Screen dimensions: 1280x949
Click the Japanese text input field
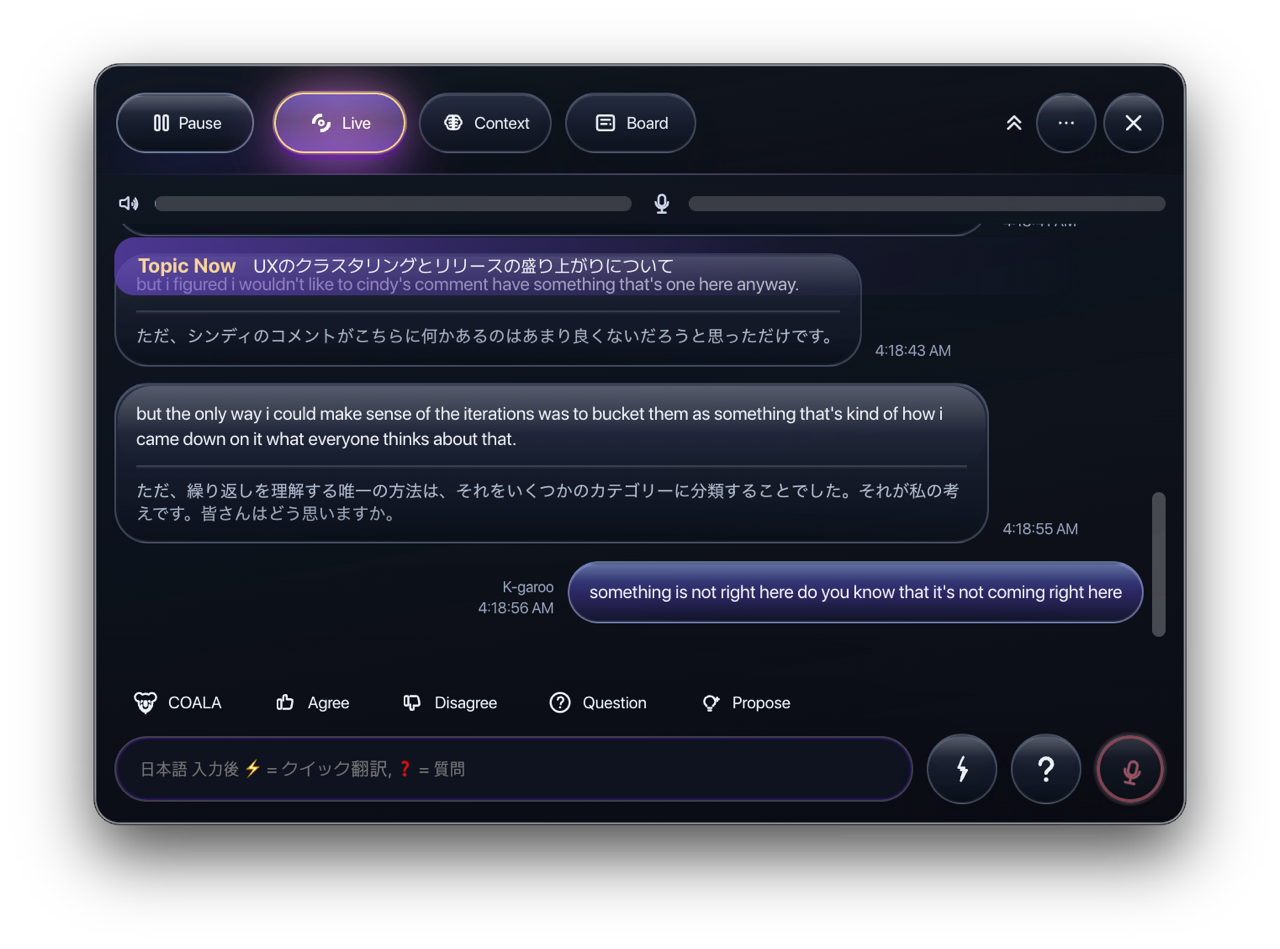[x=513, y=769]
